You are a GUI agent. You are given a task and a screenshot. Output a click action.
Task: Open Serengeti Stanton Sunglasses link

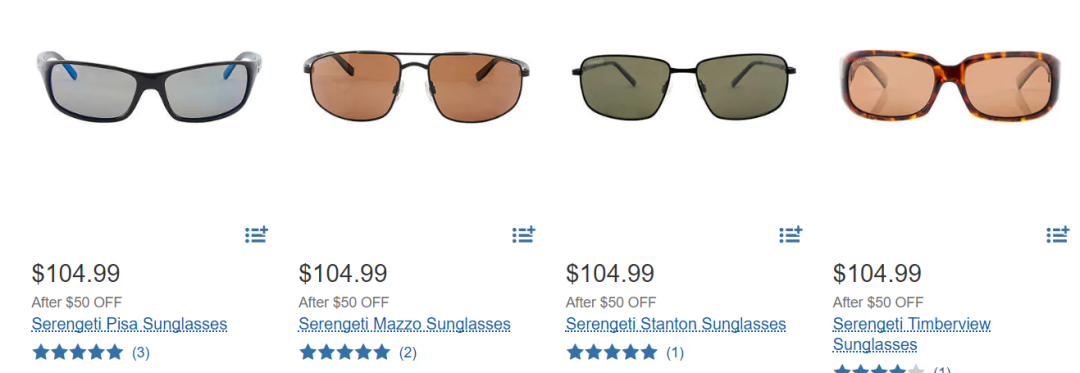(x=676, y=324)
